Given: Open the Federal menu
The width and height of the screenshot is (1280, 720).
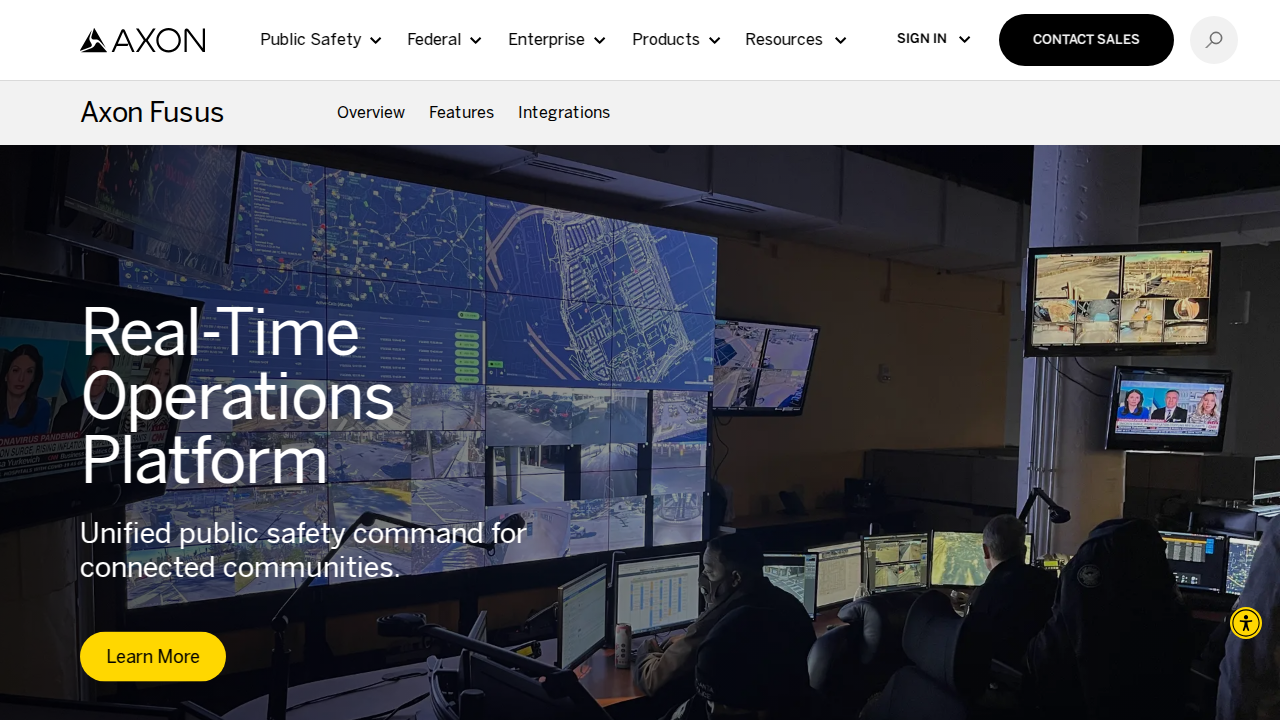Looking at the screenshot, I should (434, 40).
